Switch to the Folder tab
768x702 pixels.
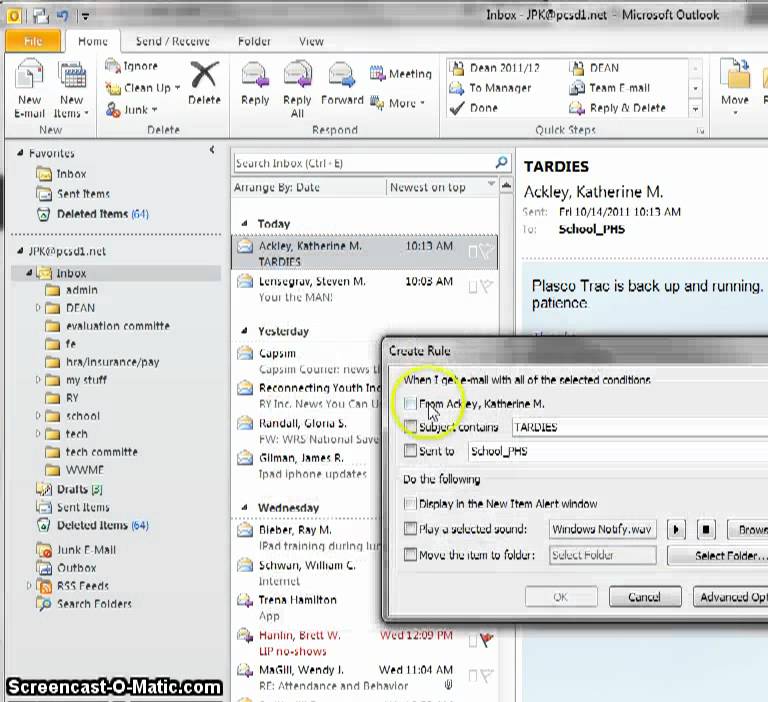[254, 41]
